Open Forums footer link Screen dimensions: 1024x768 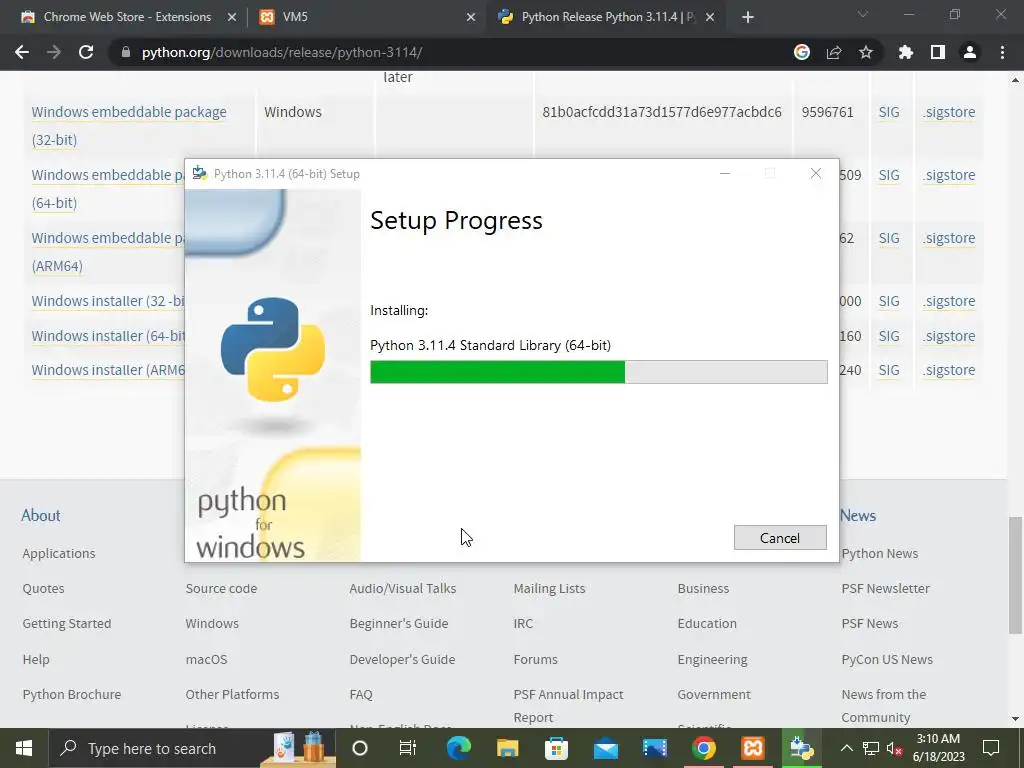[x=536, y=659]
